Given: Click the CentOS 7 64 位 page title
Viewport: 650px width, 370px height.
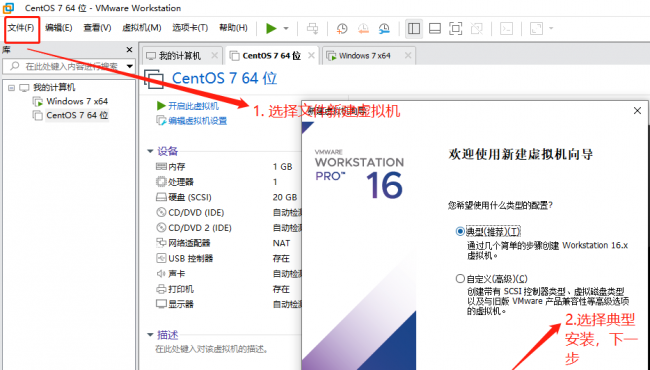Looking at the screenshot, I should [224, 78].
